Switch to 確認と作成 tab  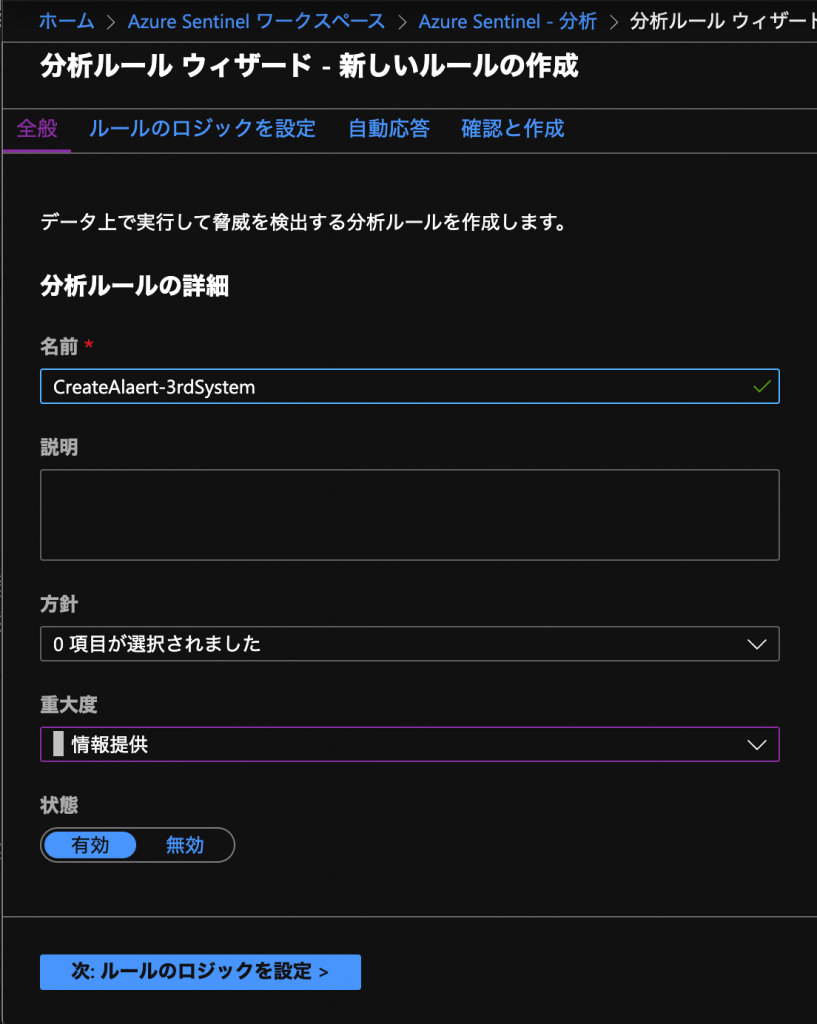[513, 129]
